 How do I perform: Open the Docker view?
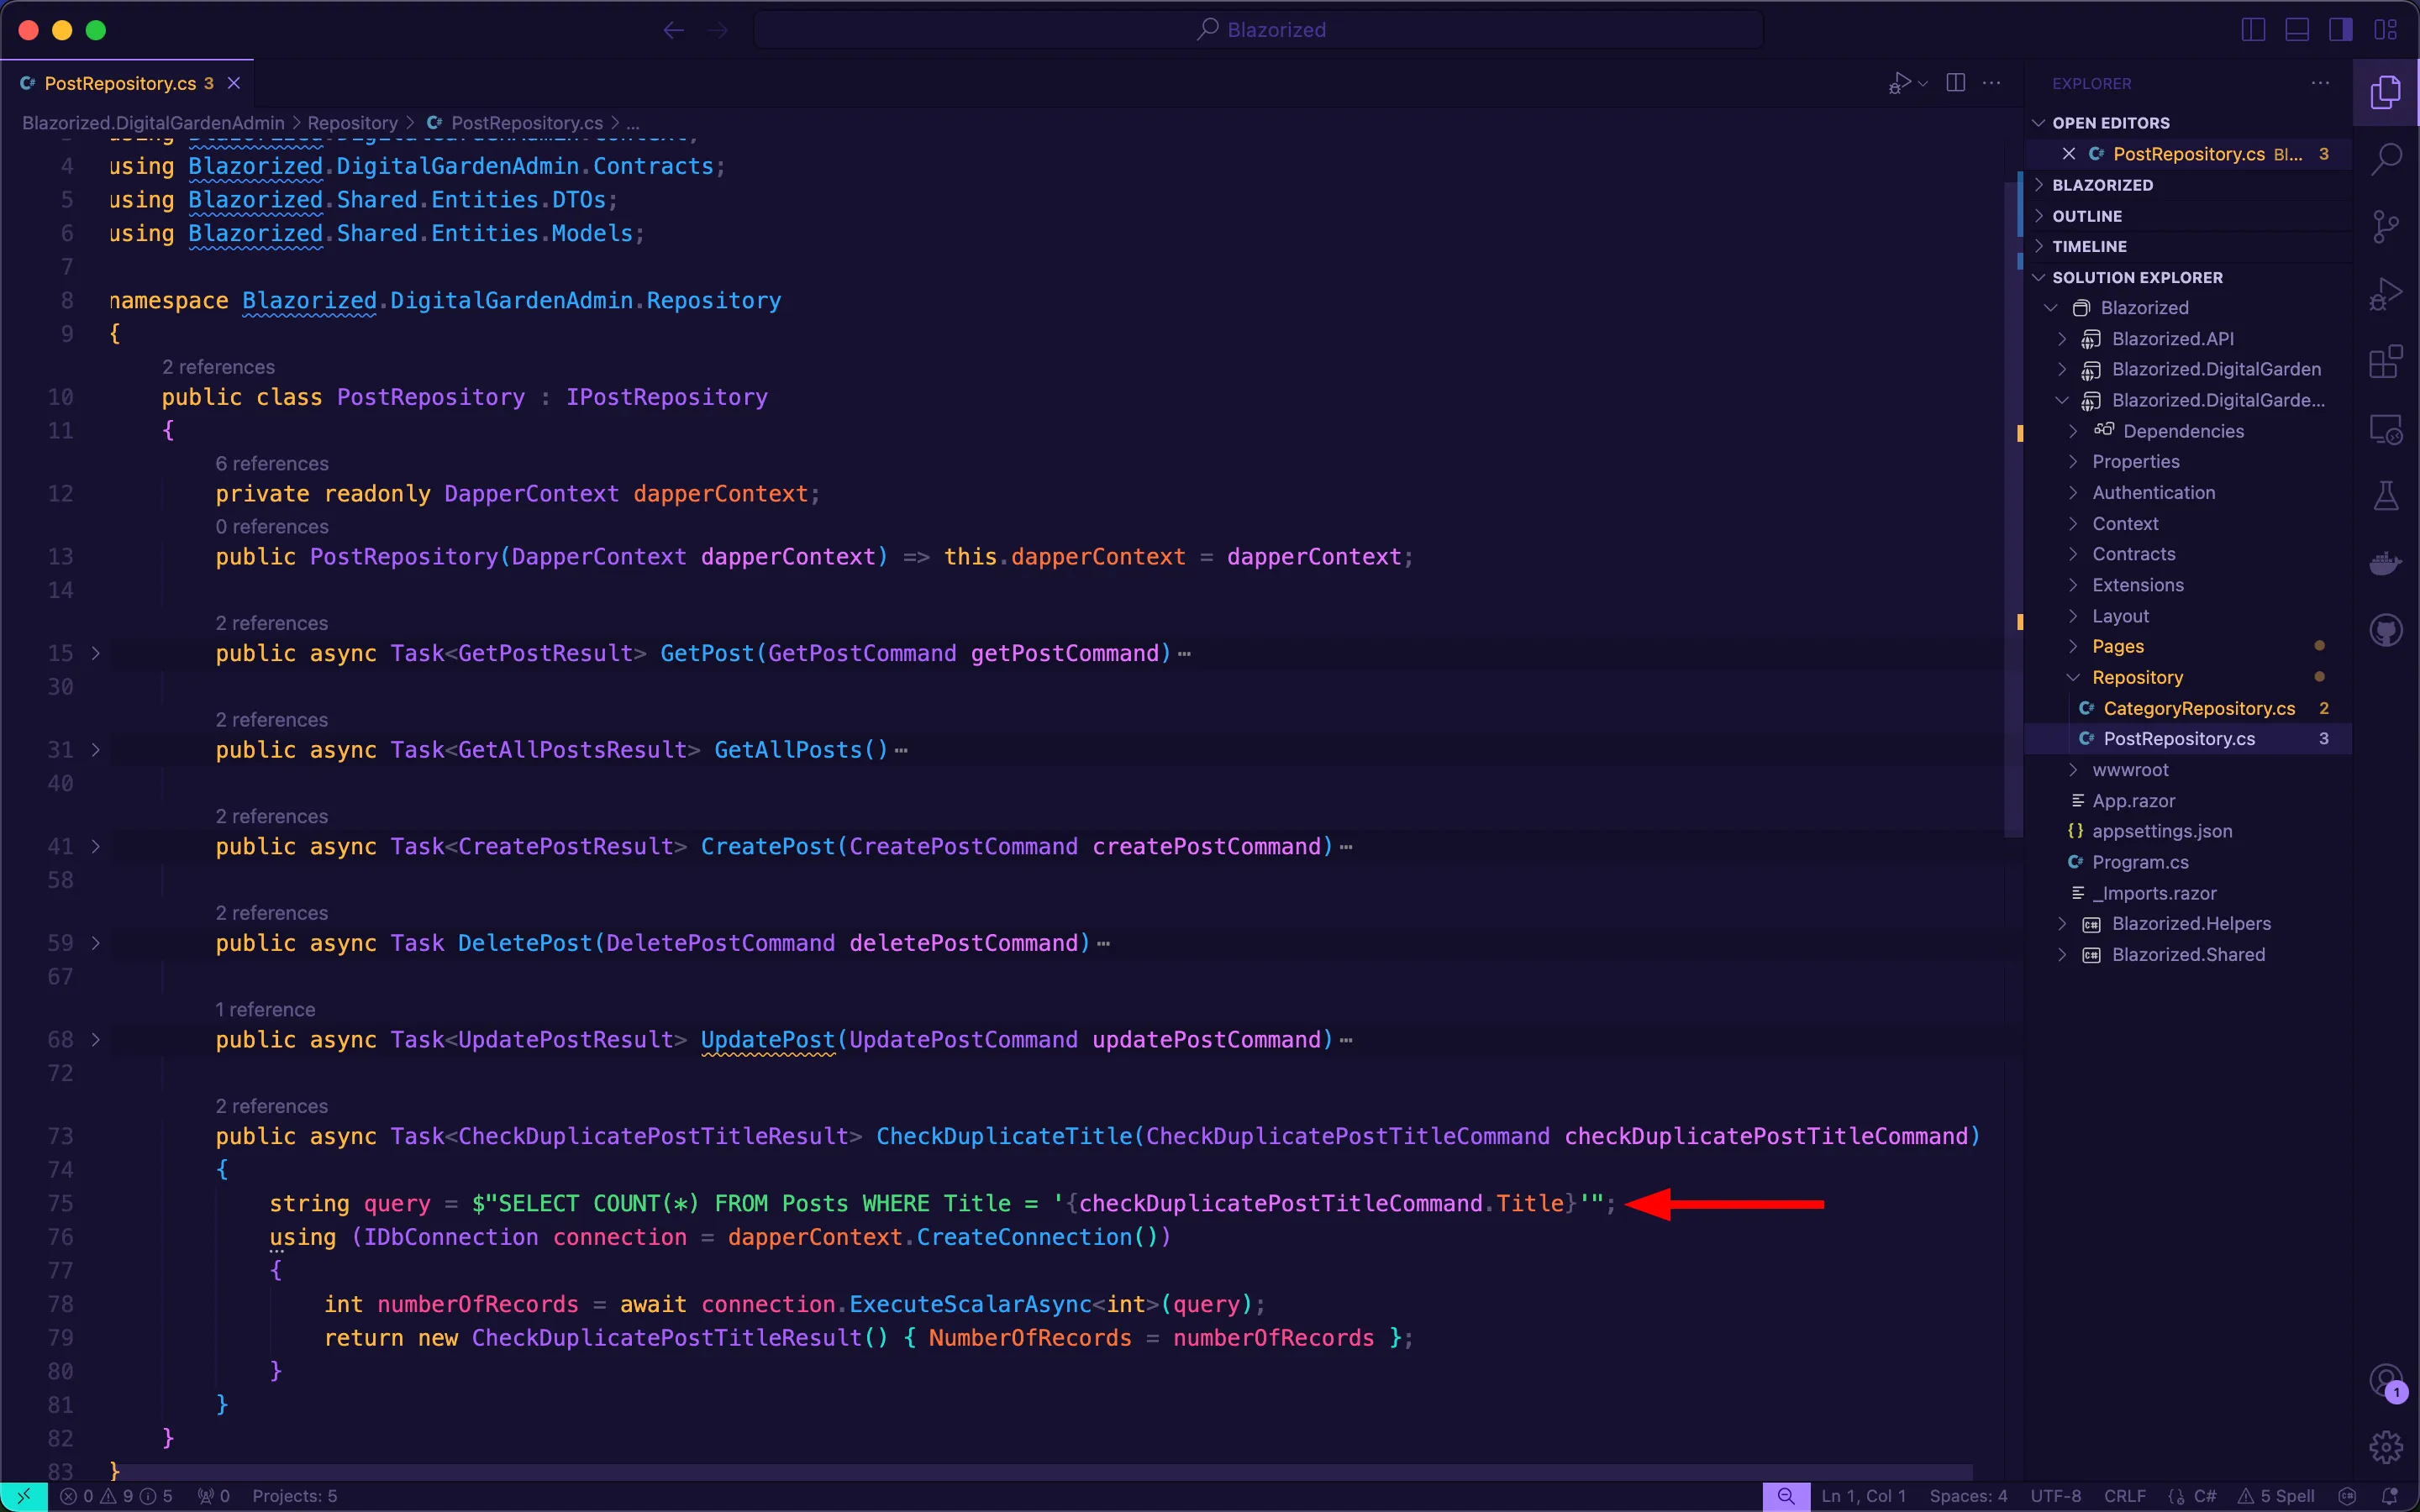click(2386, 564)
